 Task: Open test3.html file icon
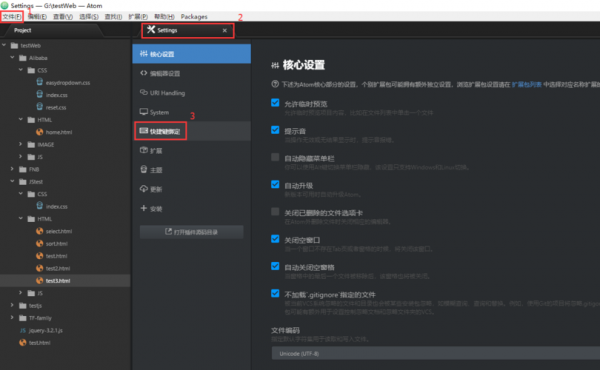click(39, 280)
